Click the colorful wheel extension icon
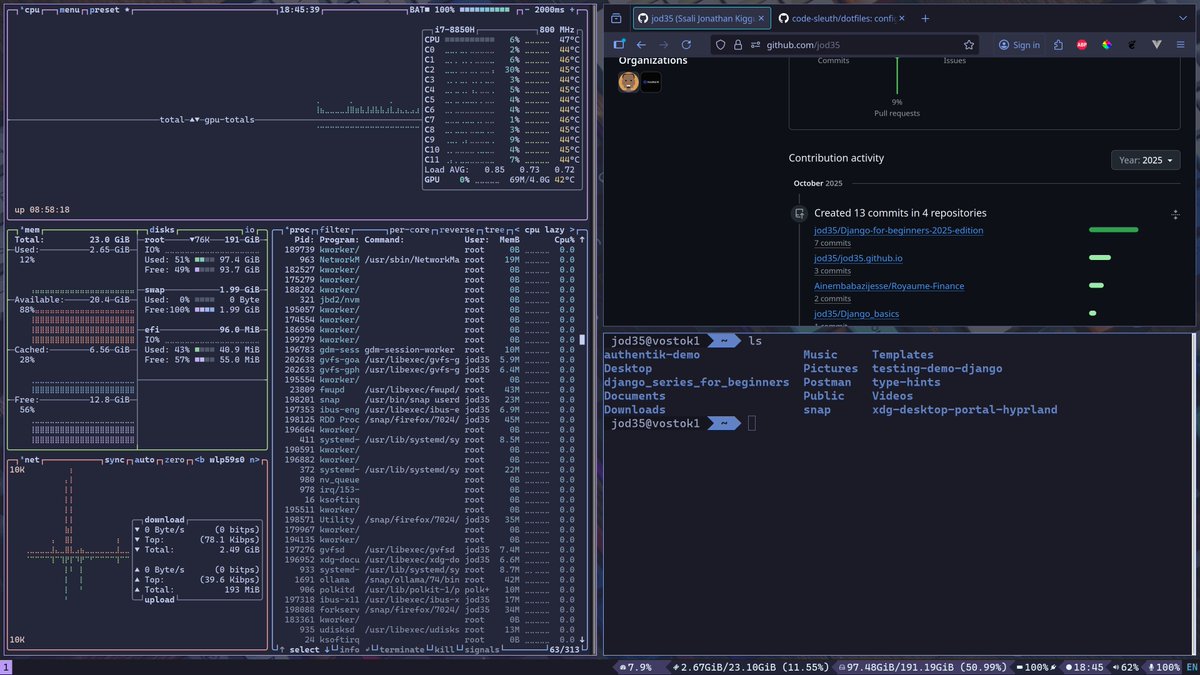 [x=1107, y=44]
